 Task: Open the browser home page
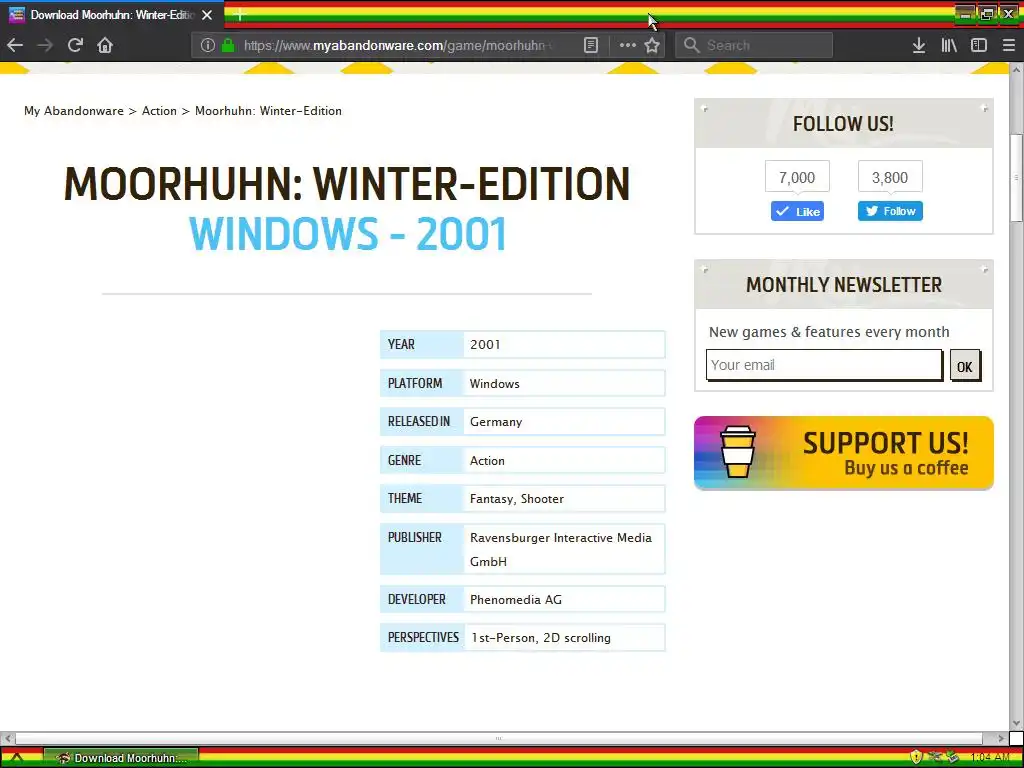pyautogui.click(x=105, y=45)
